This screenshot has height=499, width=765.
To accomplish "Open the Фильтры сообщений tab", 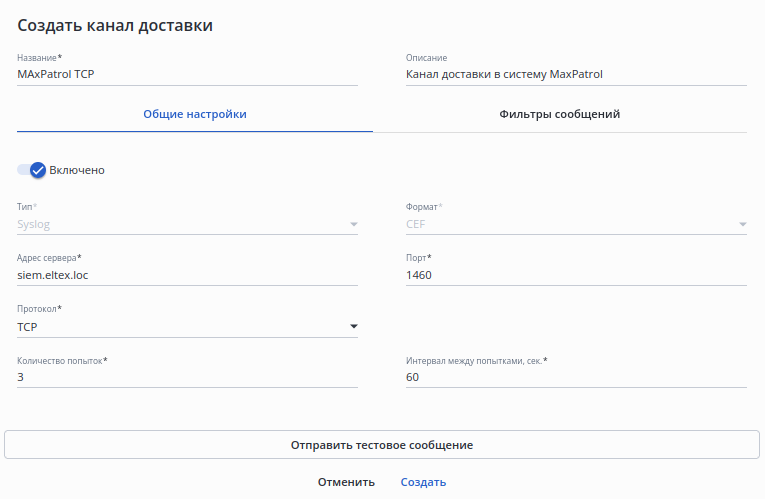I will pyautogui.click(x=560, y=114).
